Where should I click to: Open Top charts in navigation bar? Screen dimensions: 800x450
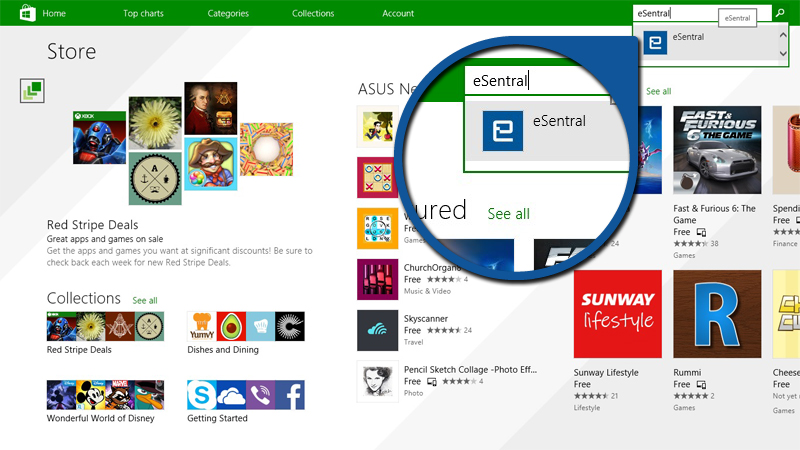143,13
